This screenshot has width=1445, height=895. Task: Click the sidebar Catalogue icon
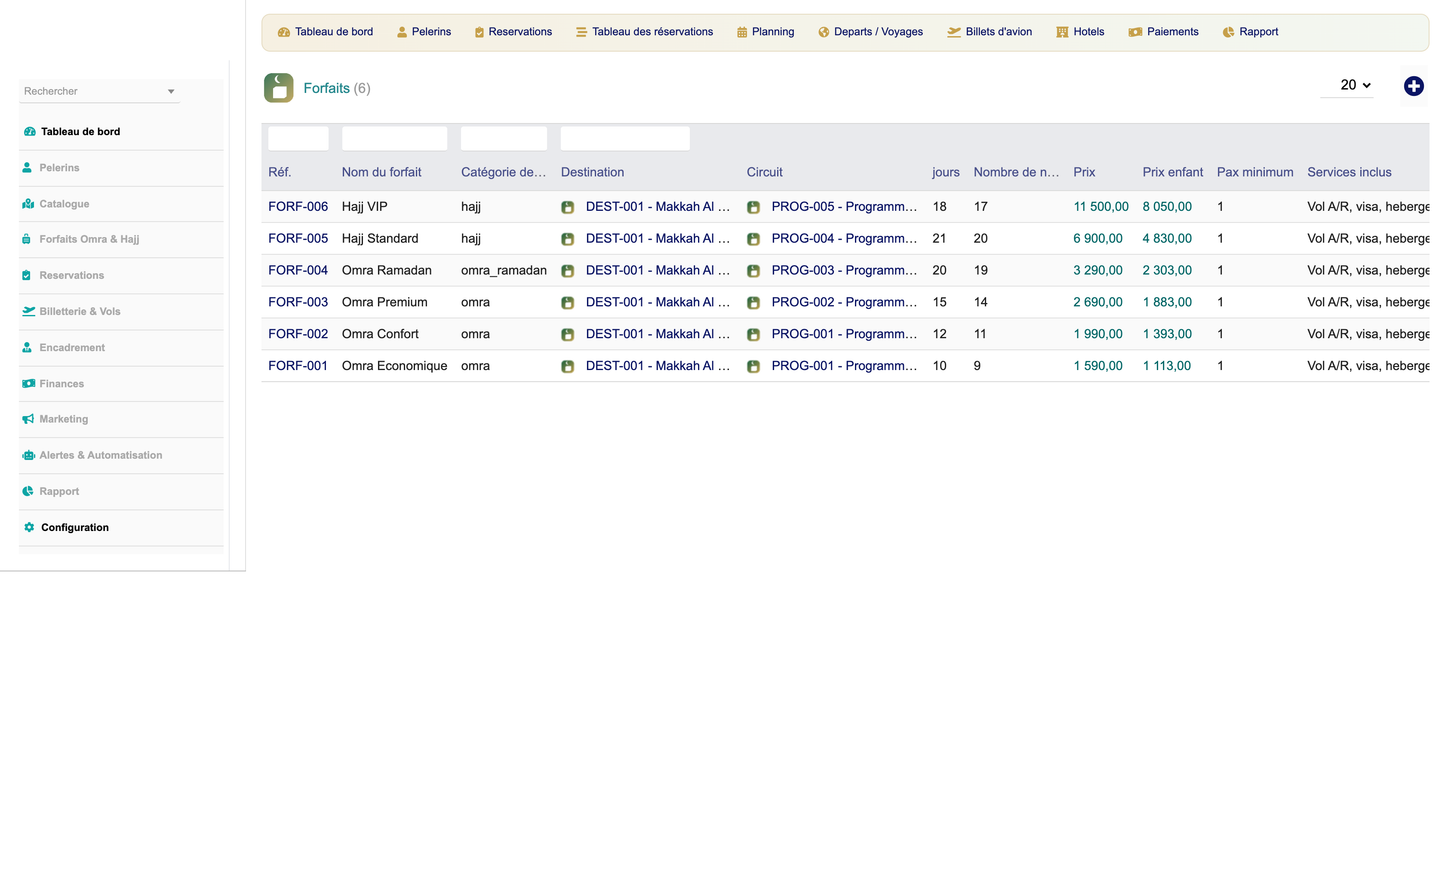point(28,204)
